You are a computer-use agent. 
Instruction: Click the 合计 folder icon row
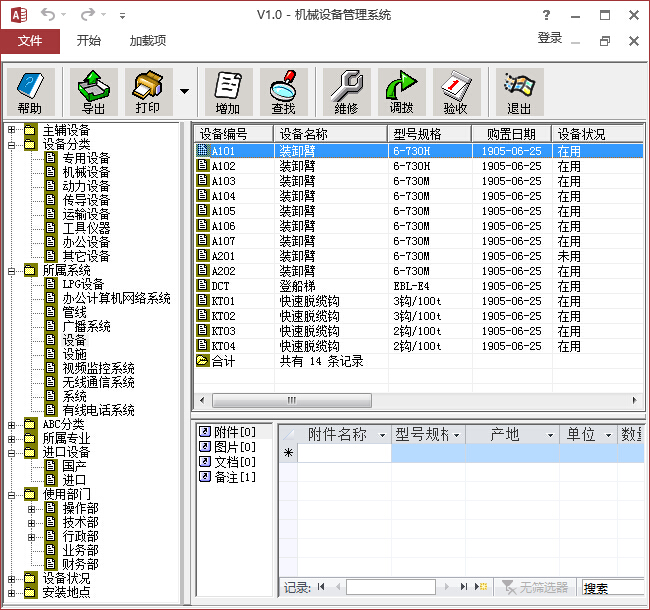click(x=202, y=361)
